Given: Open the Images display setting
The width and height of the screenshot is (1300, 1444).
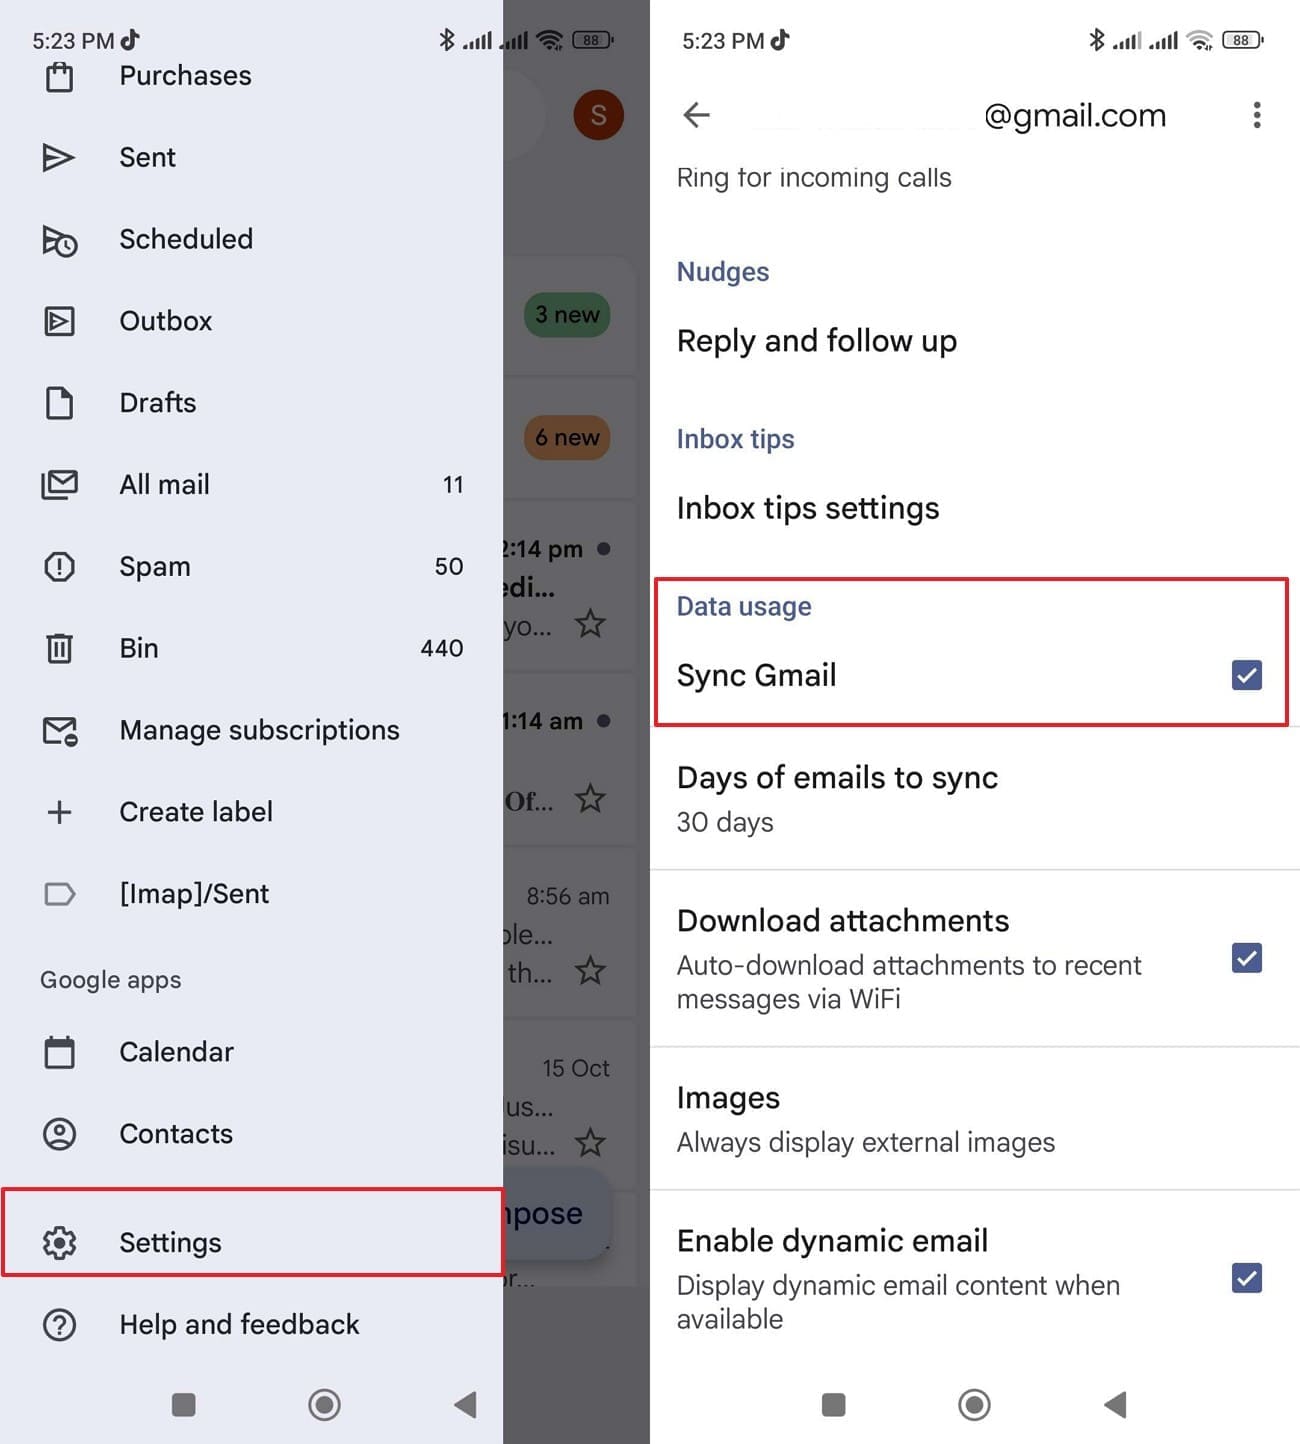Looking at the screenshot, I should [975, 1119].
